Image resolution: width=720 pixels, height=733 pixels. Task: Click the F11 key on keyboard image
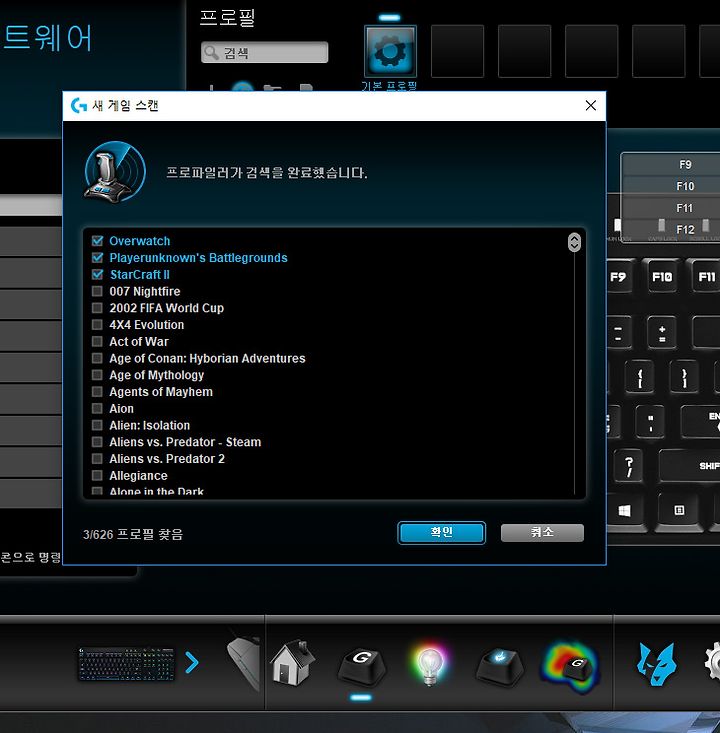tap(704, 277)
